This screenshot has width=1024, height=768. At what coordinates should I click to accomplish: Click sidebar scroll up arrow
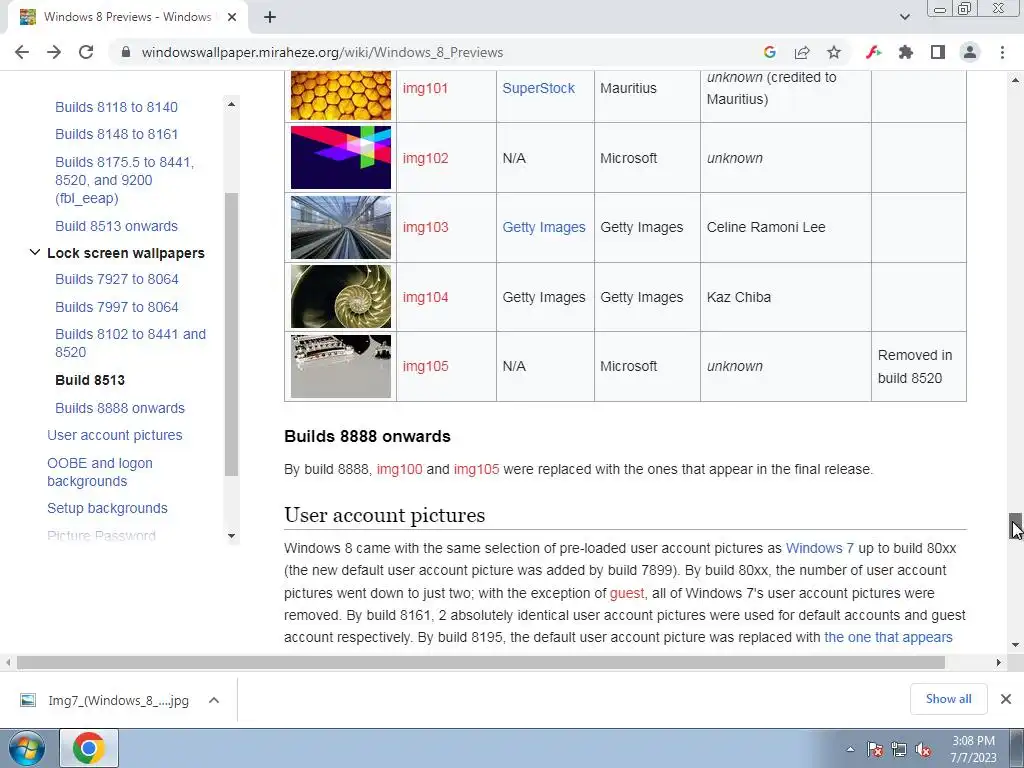tap(231, 104)
